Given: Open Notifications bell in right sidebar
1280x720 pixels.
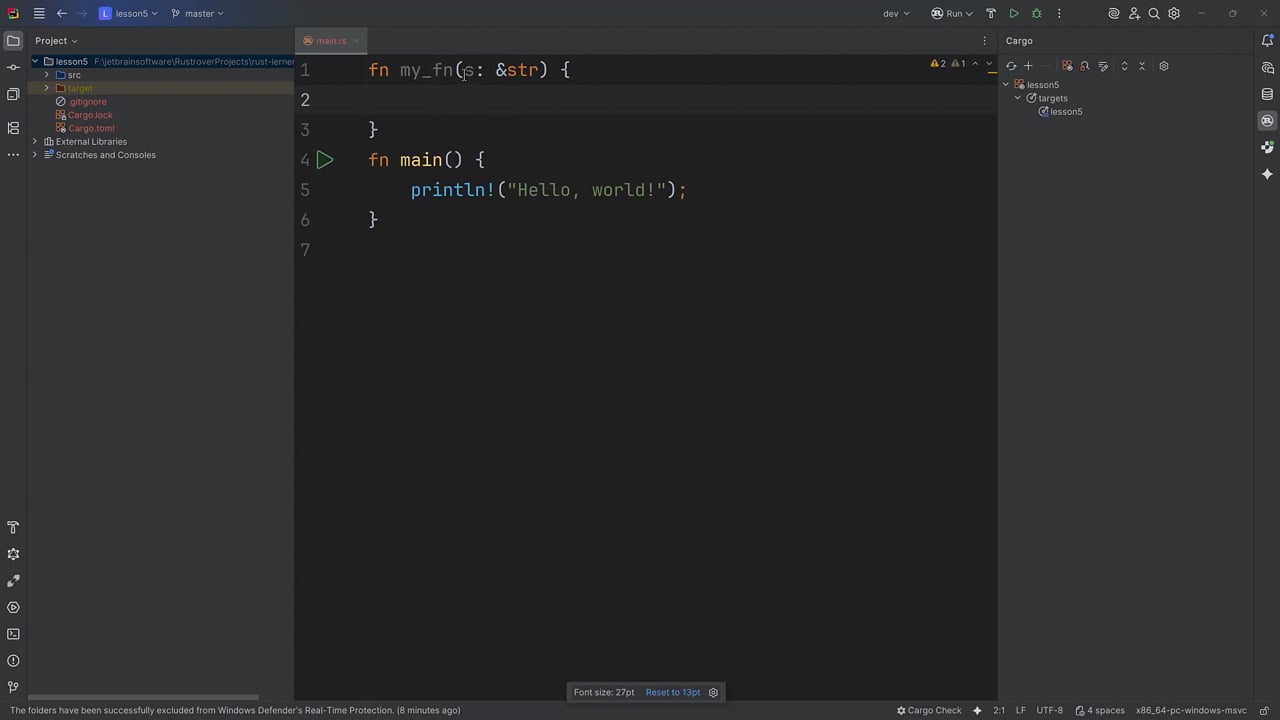Looking at the screenshot, I should point(1267,41).
